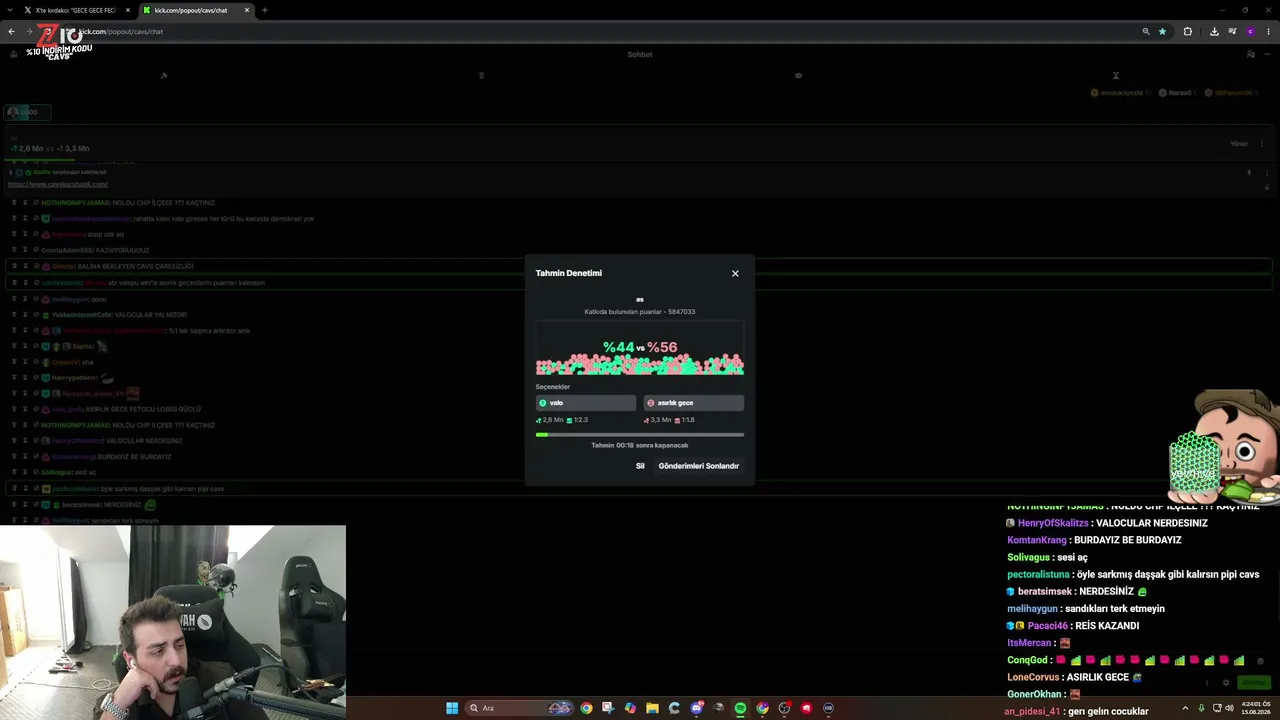Open the Windows Start menu
This screenshot has width=1280, height=720.
(452, 708)
